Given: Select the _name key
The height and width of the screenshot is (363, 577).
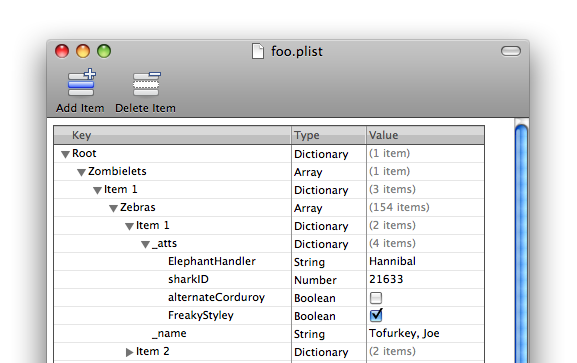Looking at the screenshot, I should 169,334.
